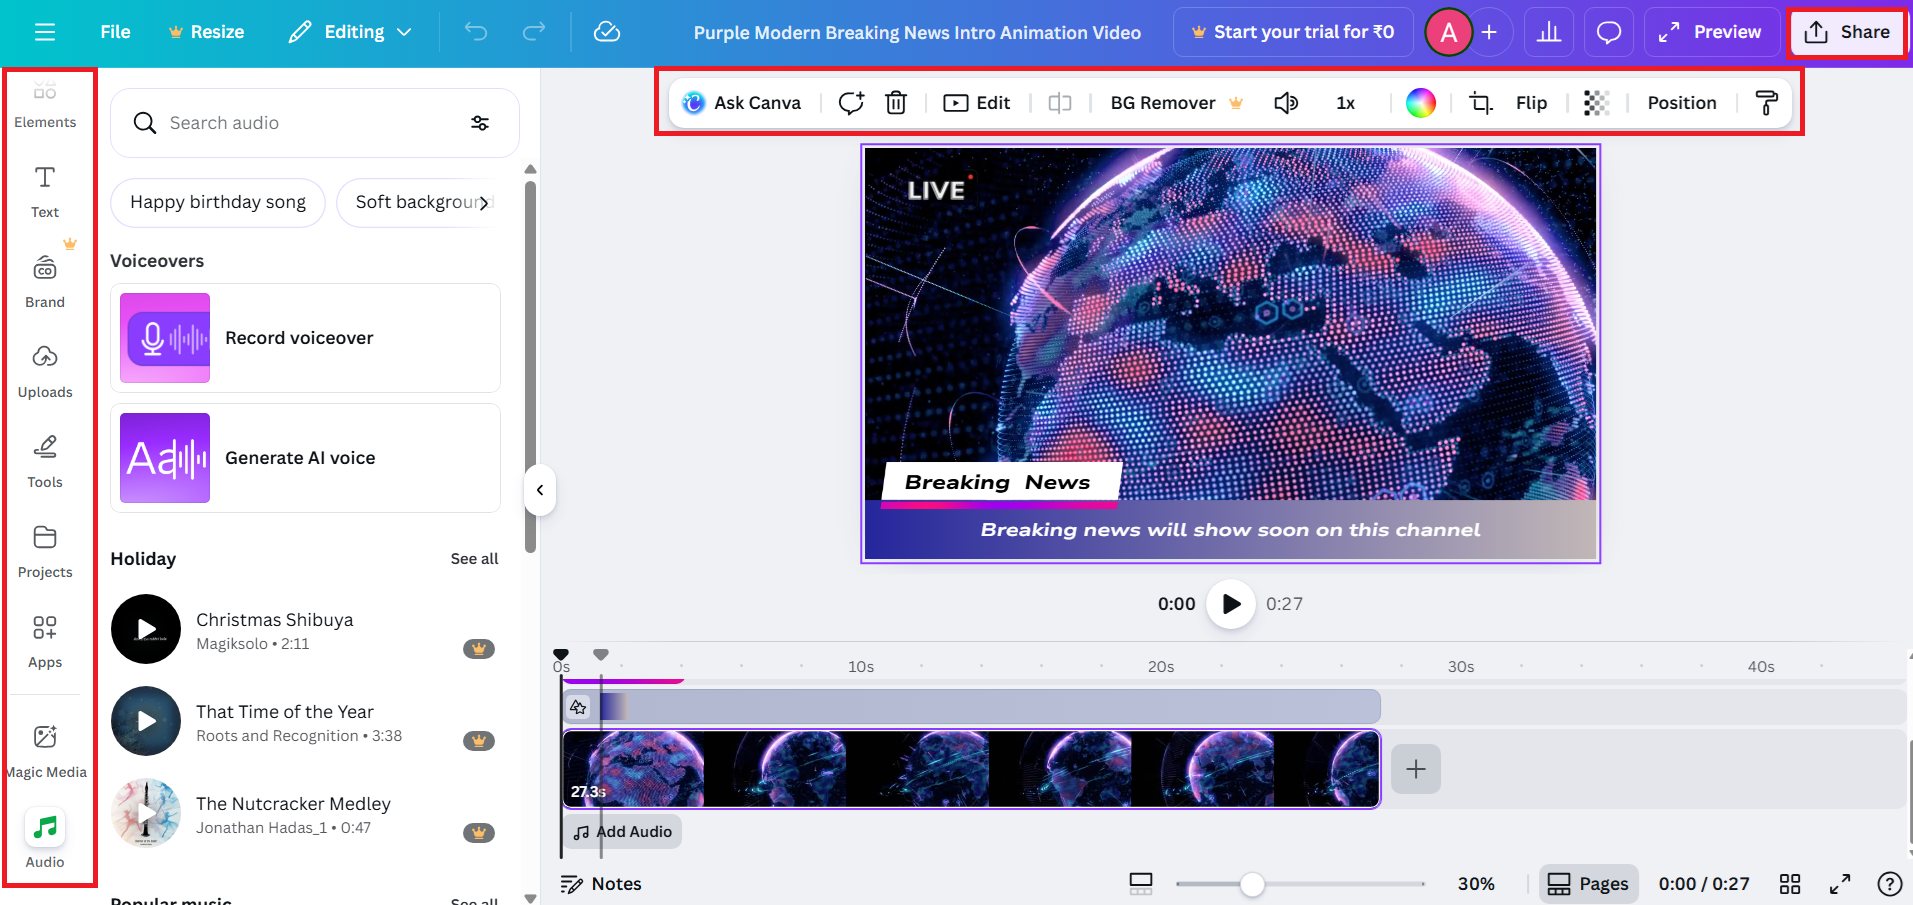Start your trial for ₹0 button
This screenshot has width=1913, height=905.
(1293, 32)
